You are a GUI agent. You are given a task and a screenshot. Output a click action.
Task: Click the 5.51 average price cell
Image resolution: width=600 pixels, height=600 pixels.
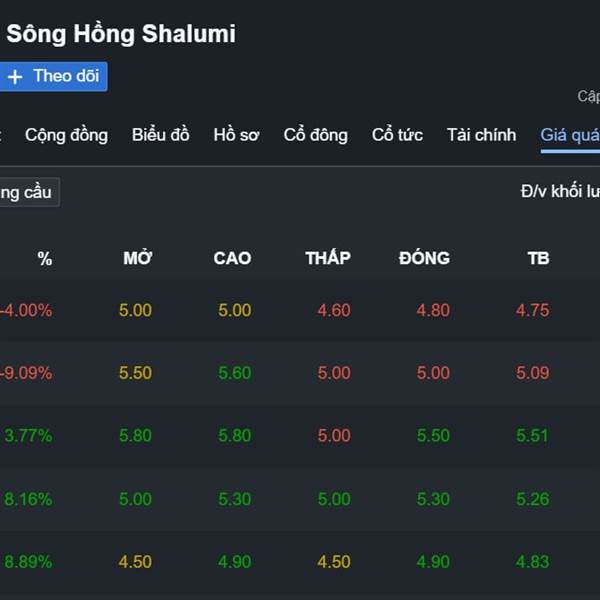[x=533, y=436]
